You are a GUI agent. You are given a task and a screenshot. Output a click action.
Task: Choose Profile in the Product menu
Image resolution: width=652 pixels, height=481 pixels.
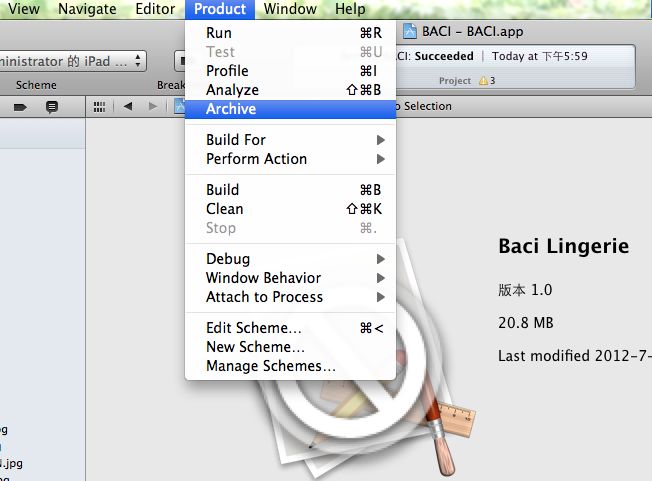pos(290,71)
